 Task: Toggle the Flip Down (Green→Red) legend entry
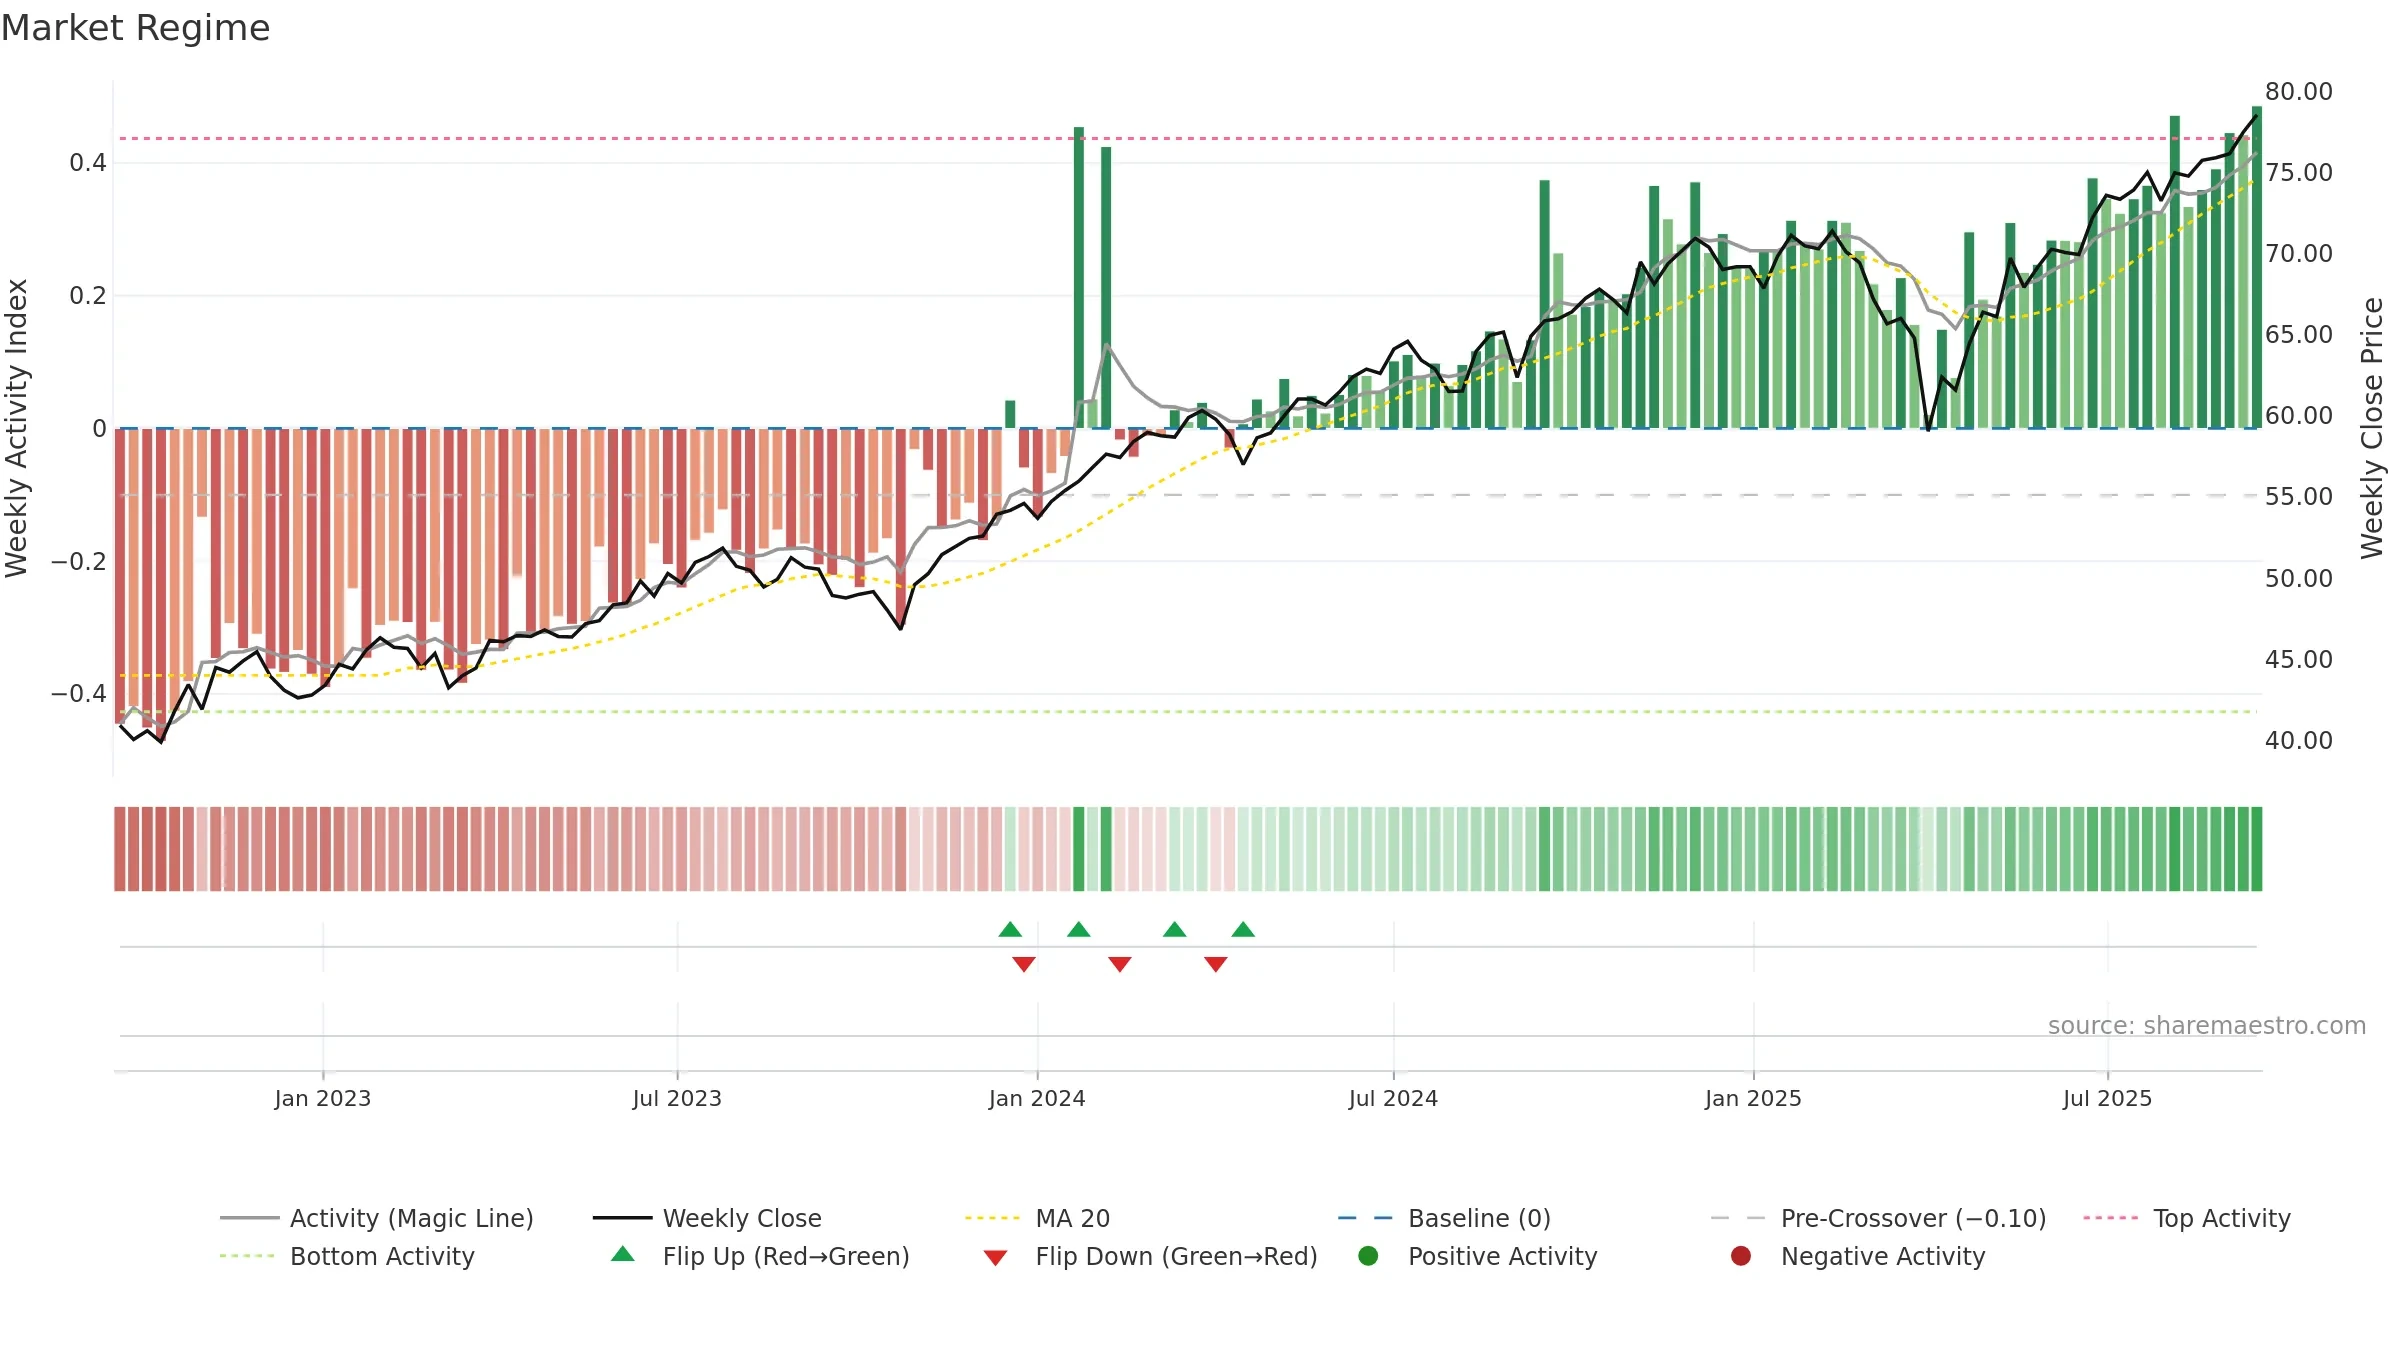point(1150,1256)
